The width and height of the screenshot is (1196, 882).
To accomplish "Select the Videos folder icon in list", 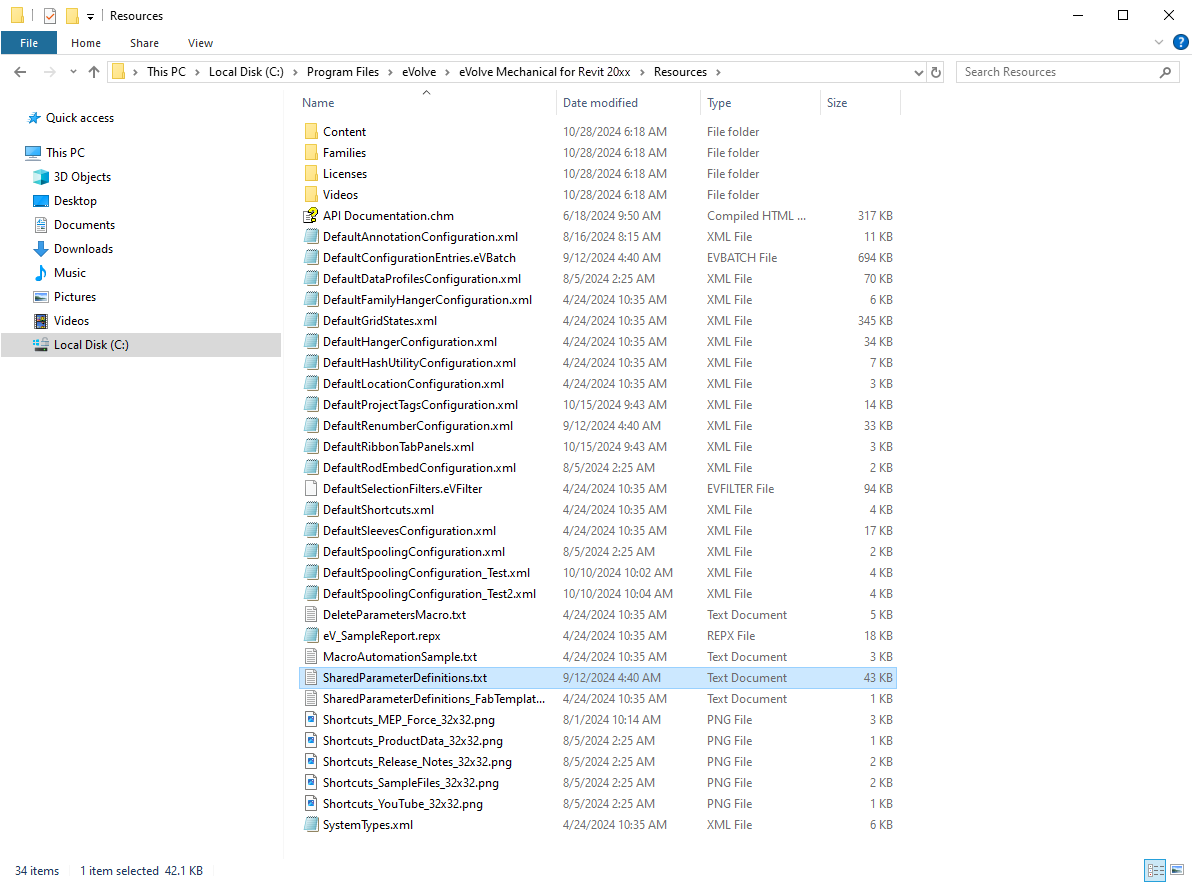I will coord(310,195).
